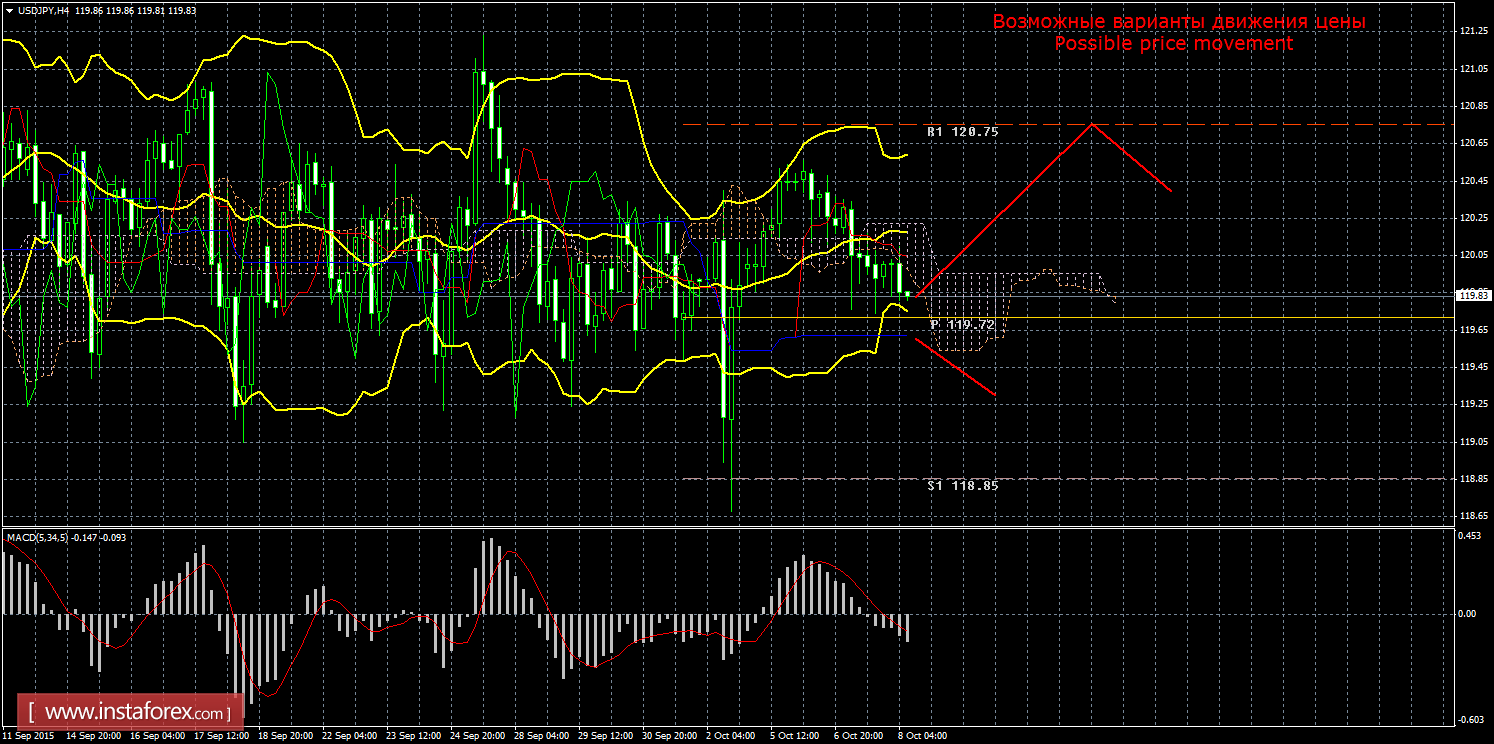
Task: Click the 120.25 price axis label
Action: [1472, 218]
